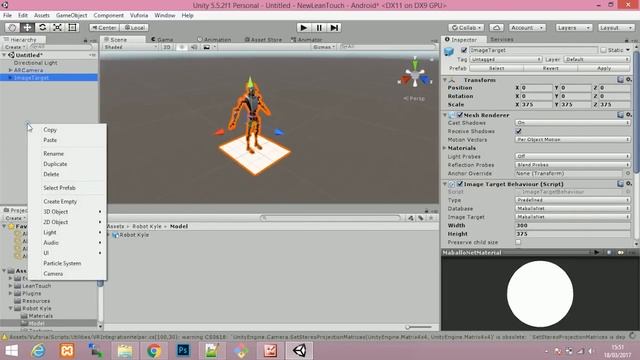Toggle scene lighting

click(x=182, y=47)
